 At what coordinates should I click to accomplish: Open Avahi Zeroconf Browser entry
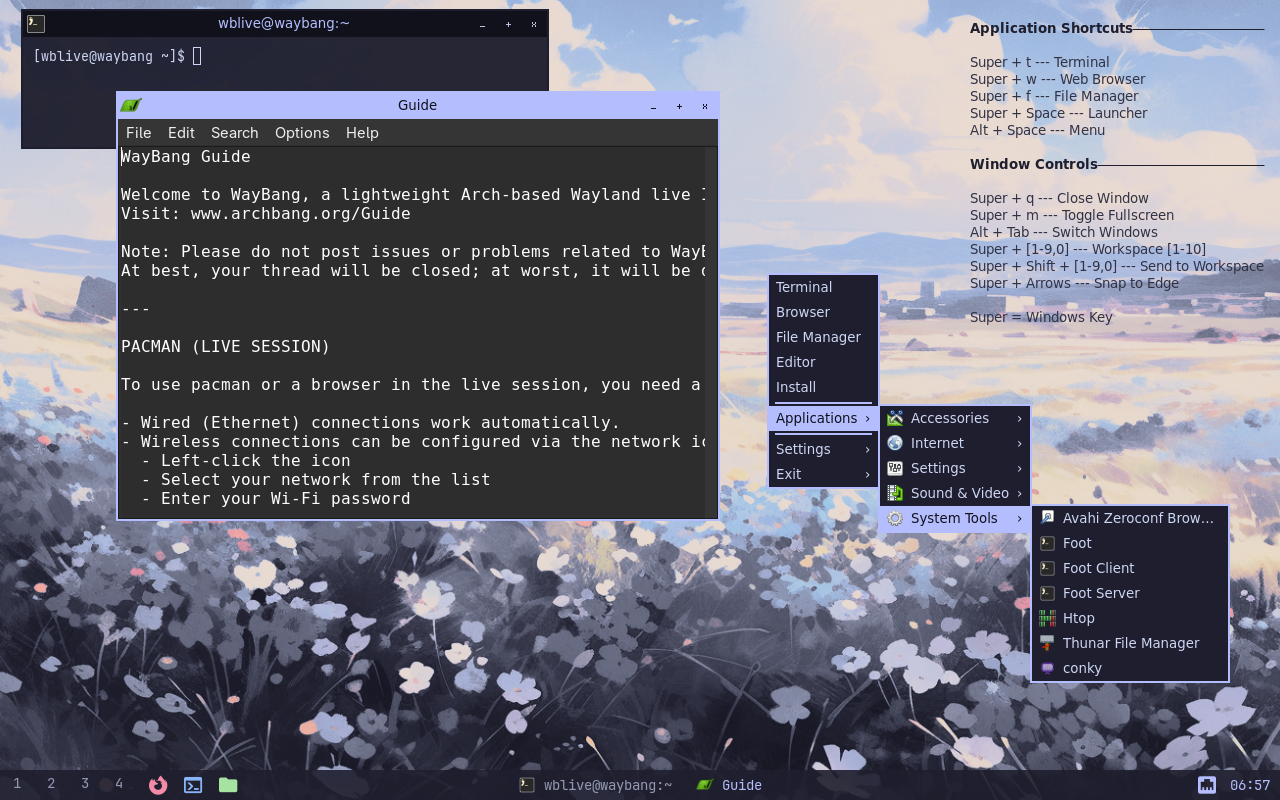click(x=1137, y=518)
